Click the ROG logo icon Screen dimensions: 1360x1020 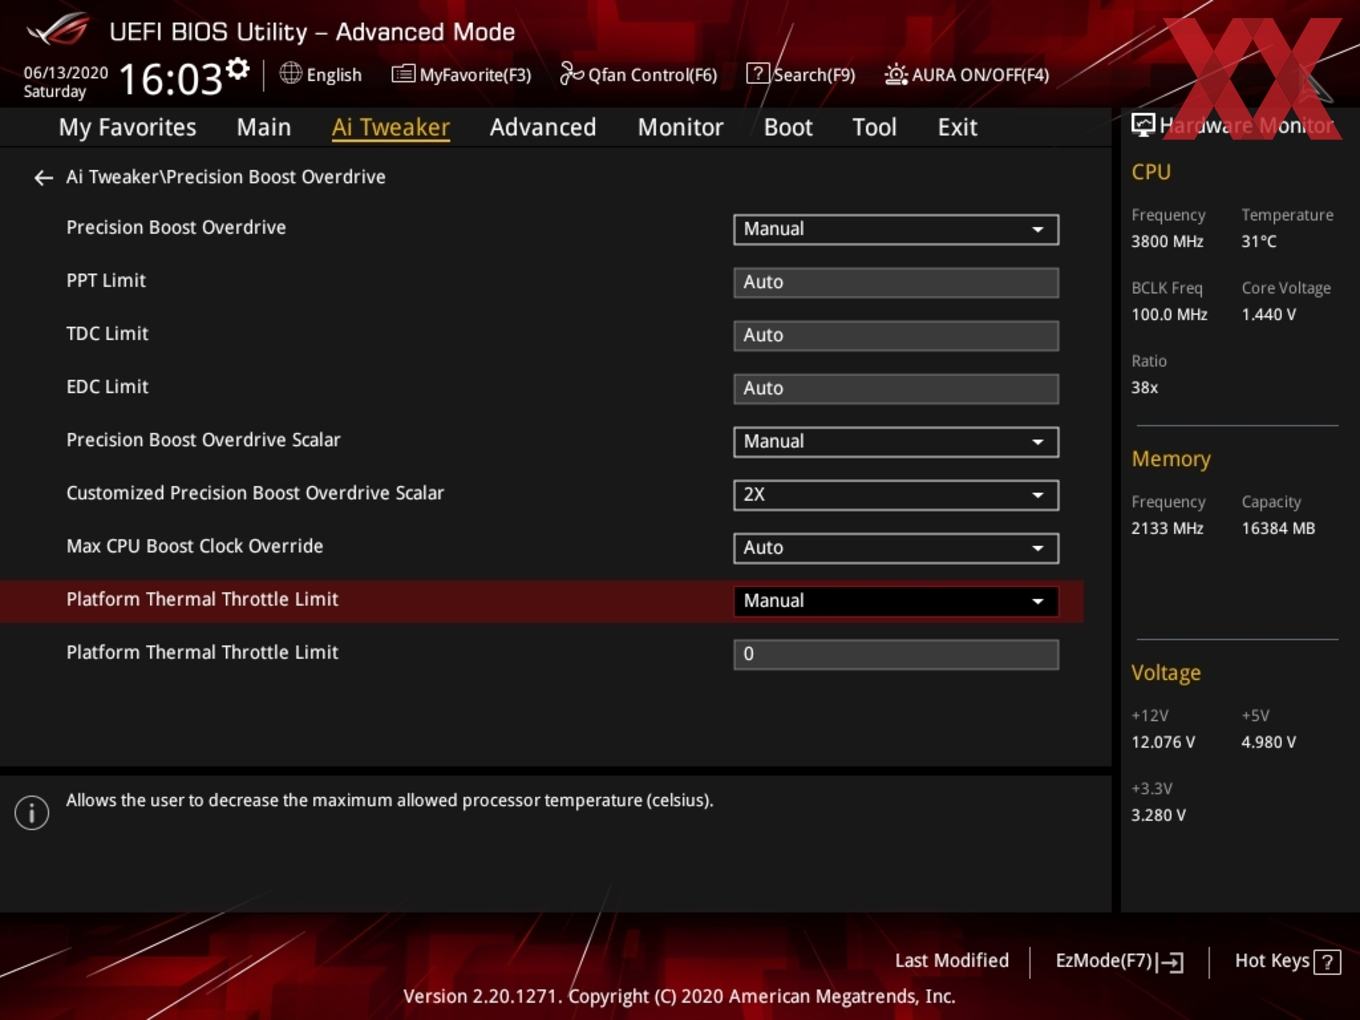click(x=58, y=30)
